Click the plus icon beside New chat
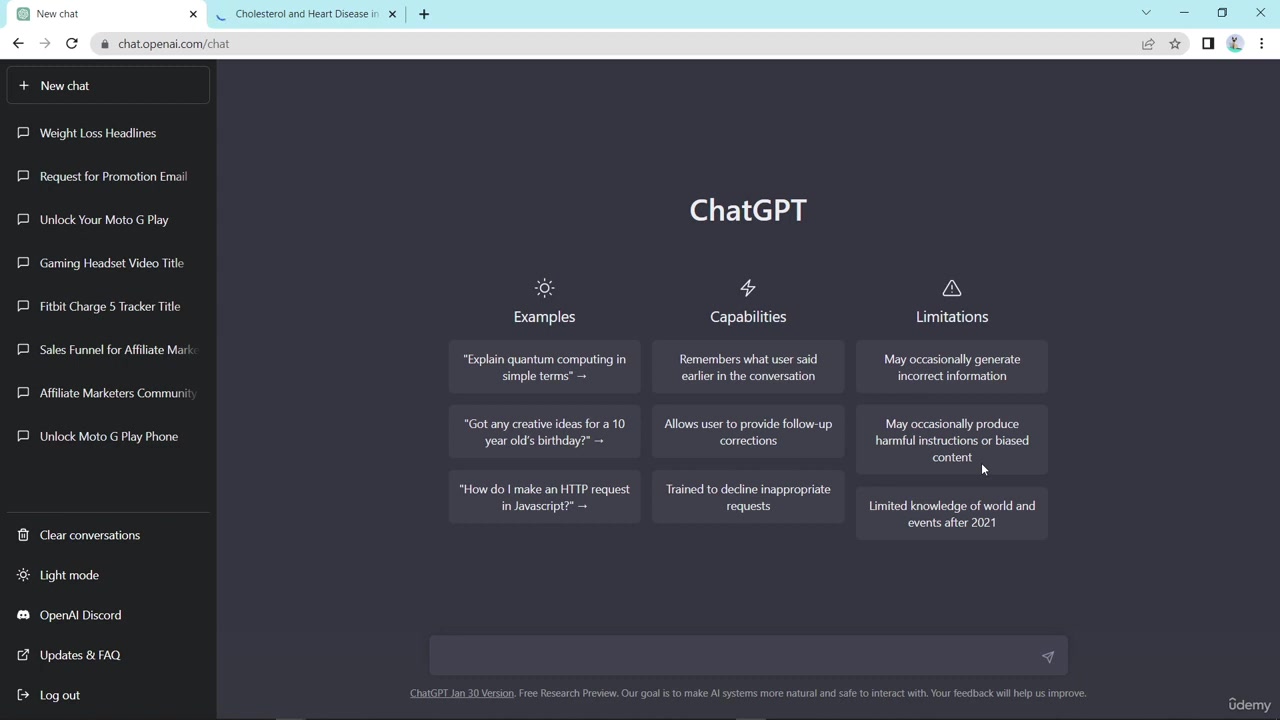Image resolution: width=1280 pixels, height=720 pixels. point(24,86)
